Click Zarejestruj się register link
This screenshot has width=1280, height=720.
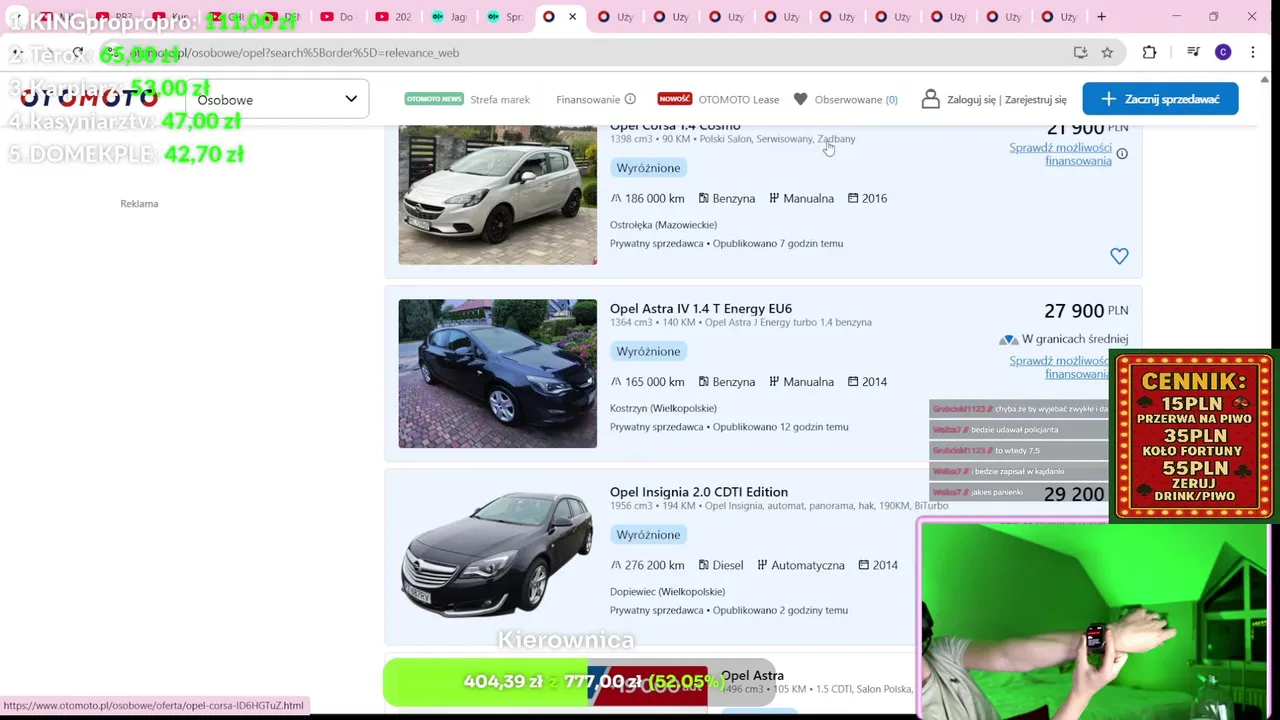pyautogui.click(x=1036, y=99)
